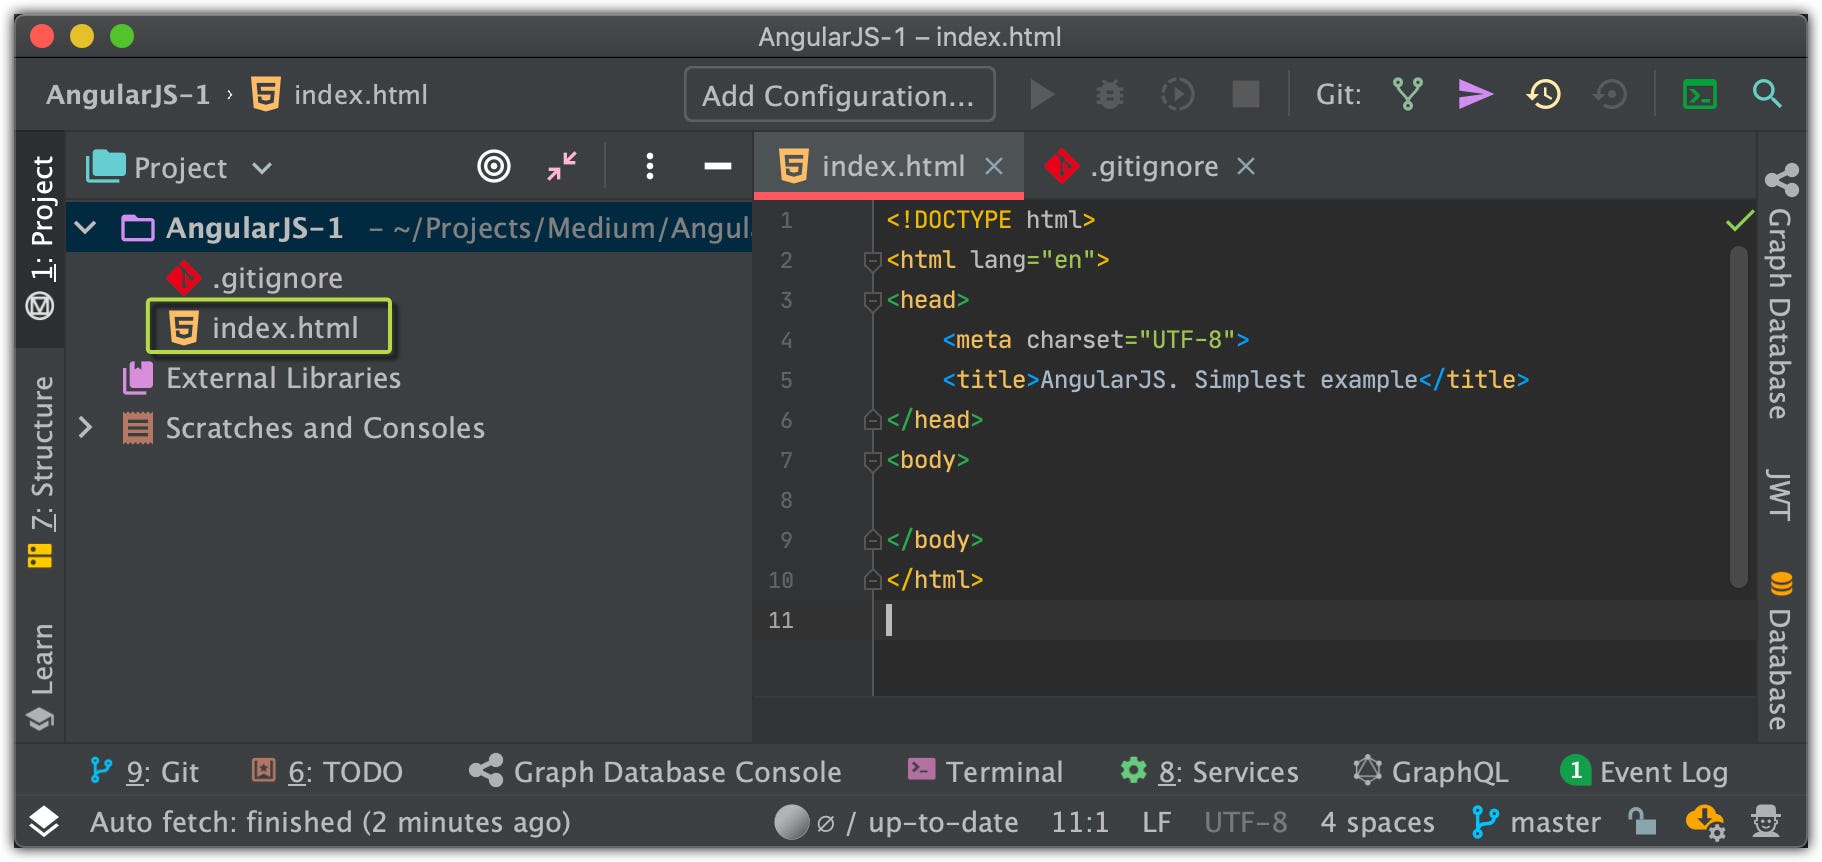Fold the head tag at line 3
The height and width of the screenshot is (862, 1822).
pos(872,301)
